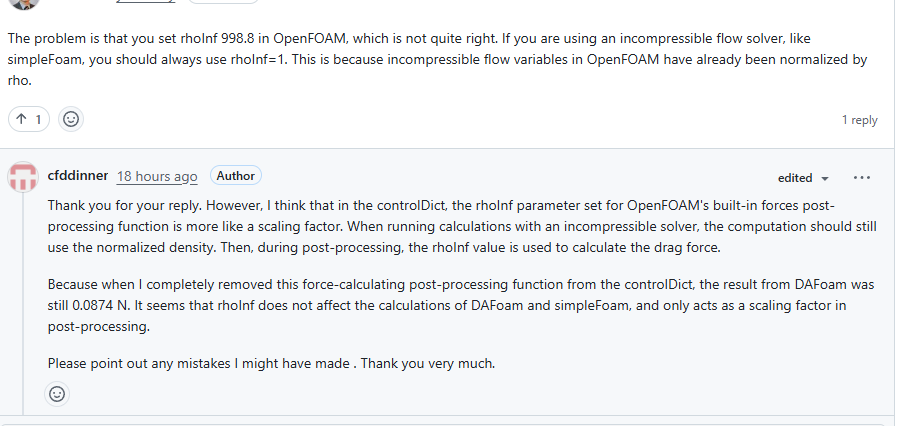The width and height of the screenshot is (907, 426).
Task: Click the "Author" badge beside the timestamp
Action: [x=236, y=176]
